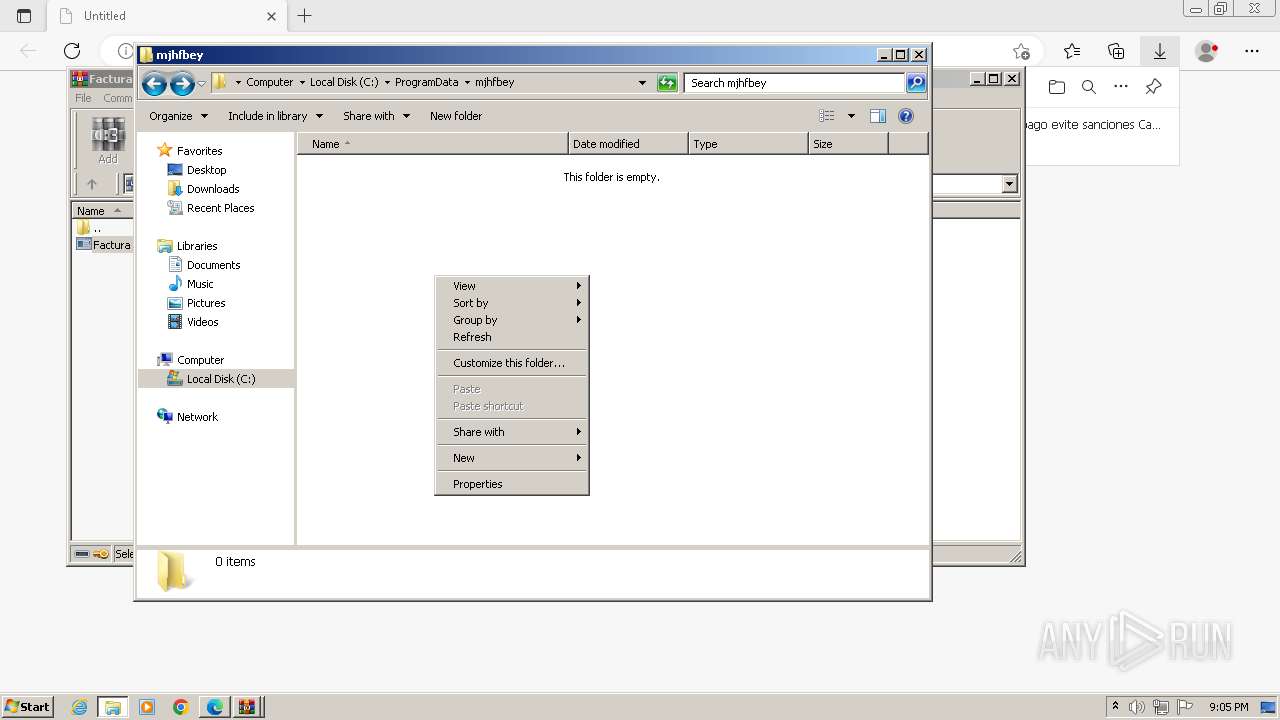Click Local Disk (C:) breadcrumb segment

pos(344,83)
